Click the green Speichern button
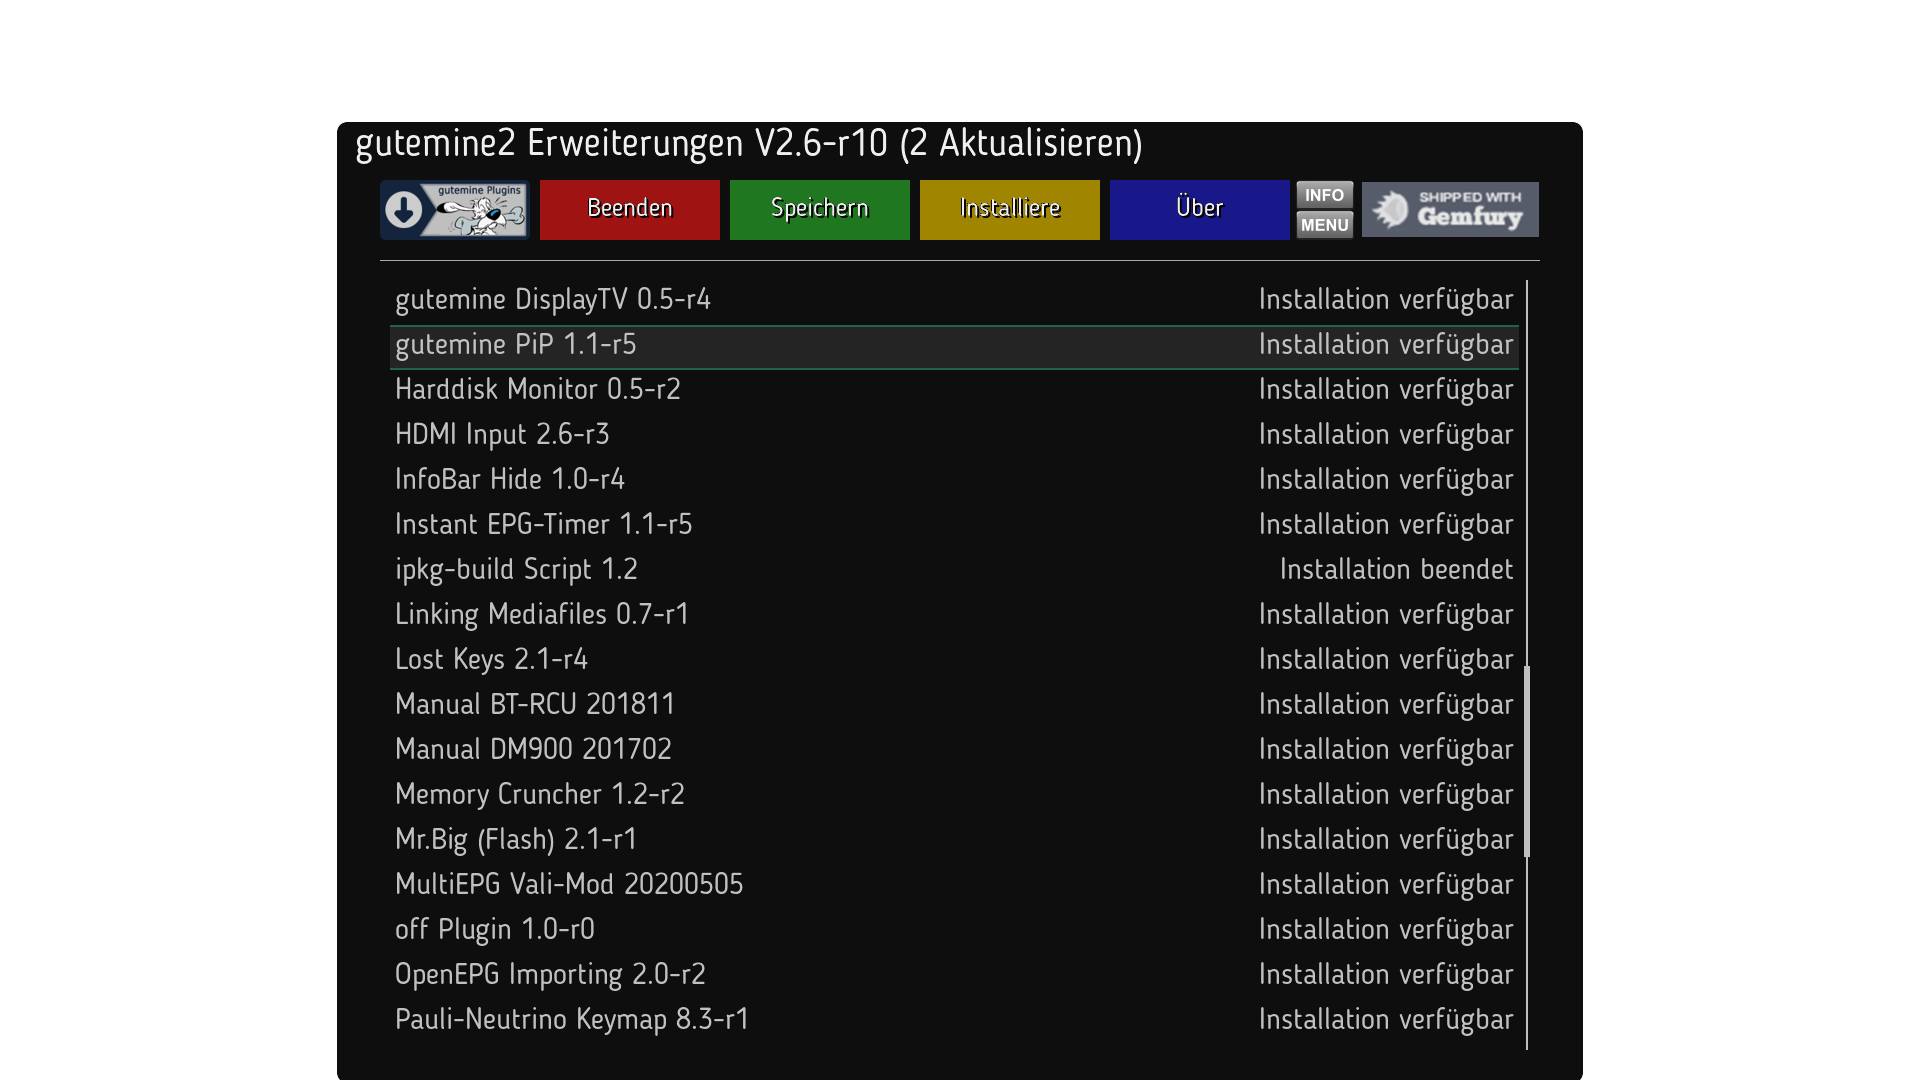The image size is (1920, 1080). [820, 210]
